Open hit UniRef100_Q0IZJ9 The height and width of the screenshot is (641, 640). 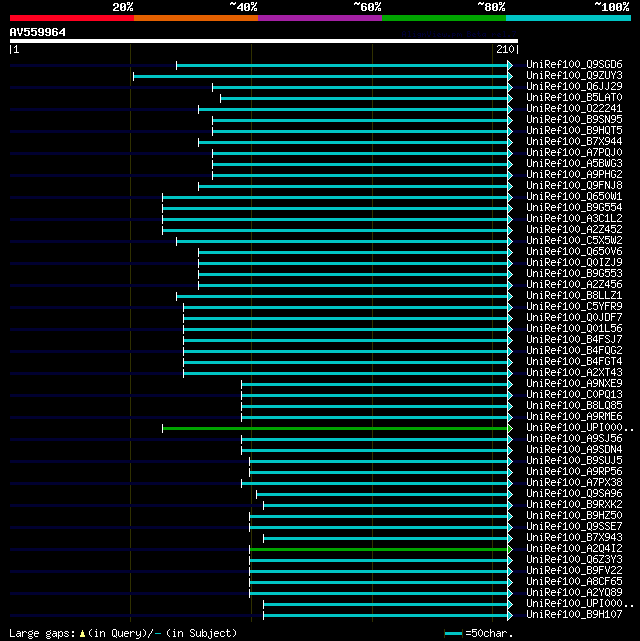coord(574,262)
